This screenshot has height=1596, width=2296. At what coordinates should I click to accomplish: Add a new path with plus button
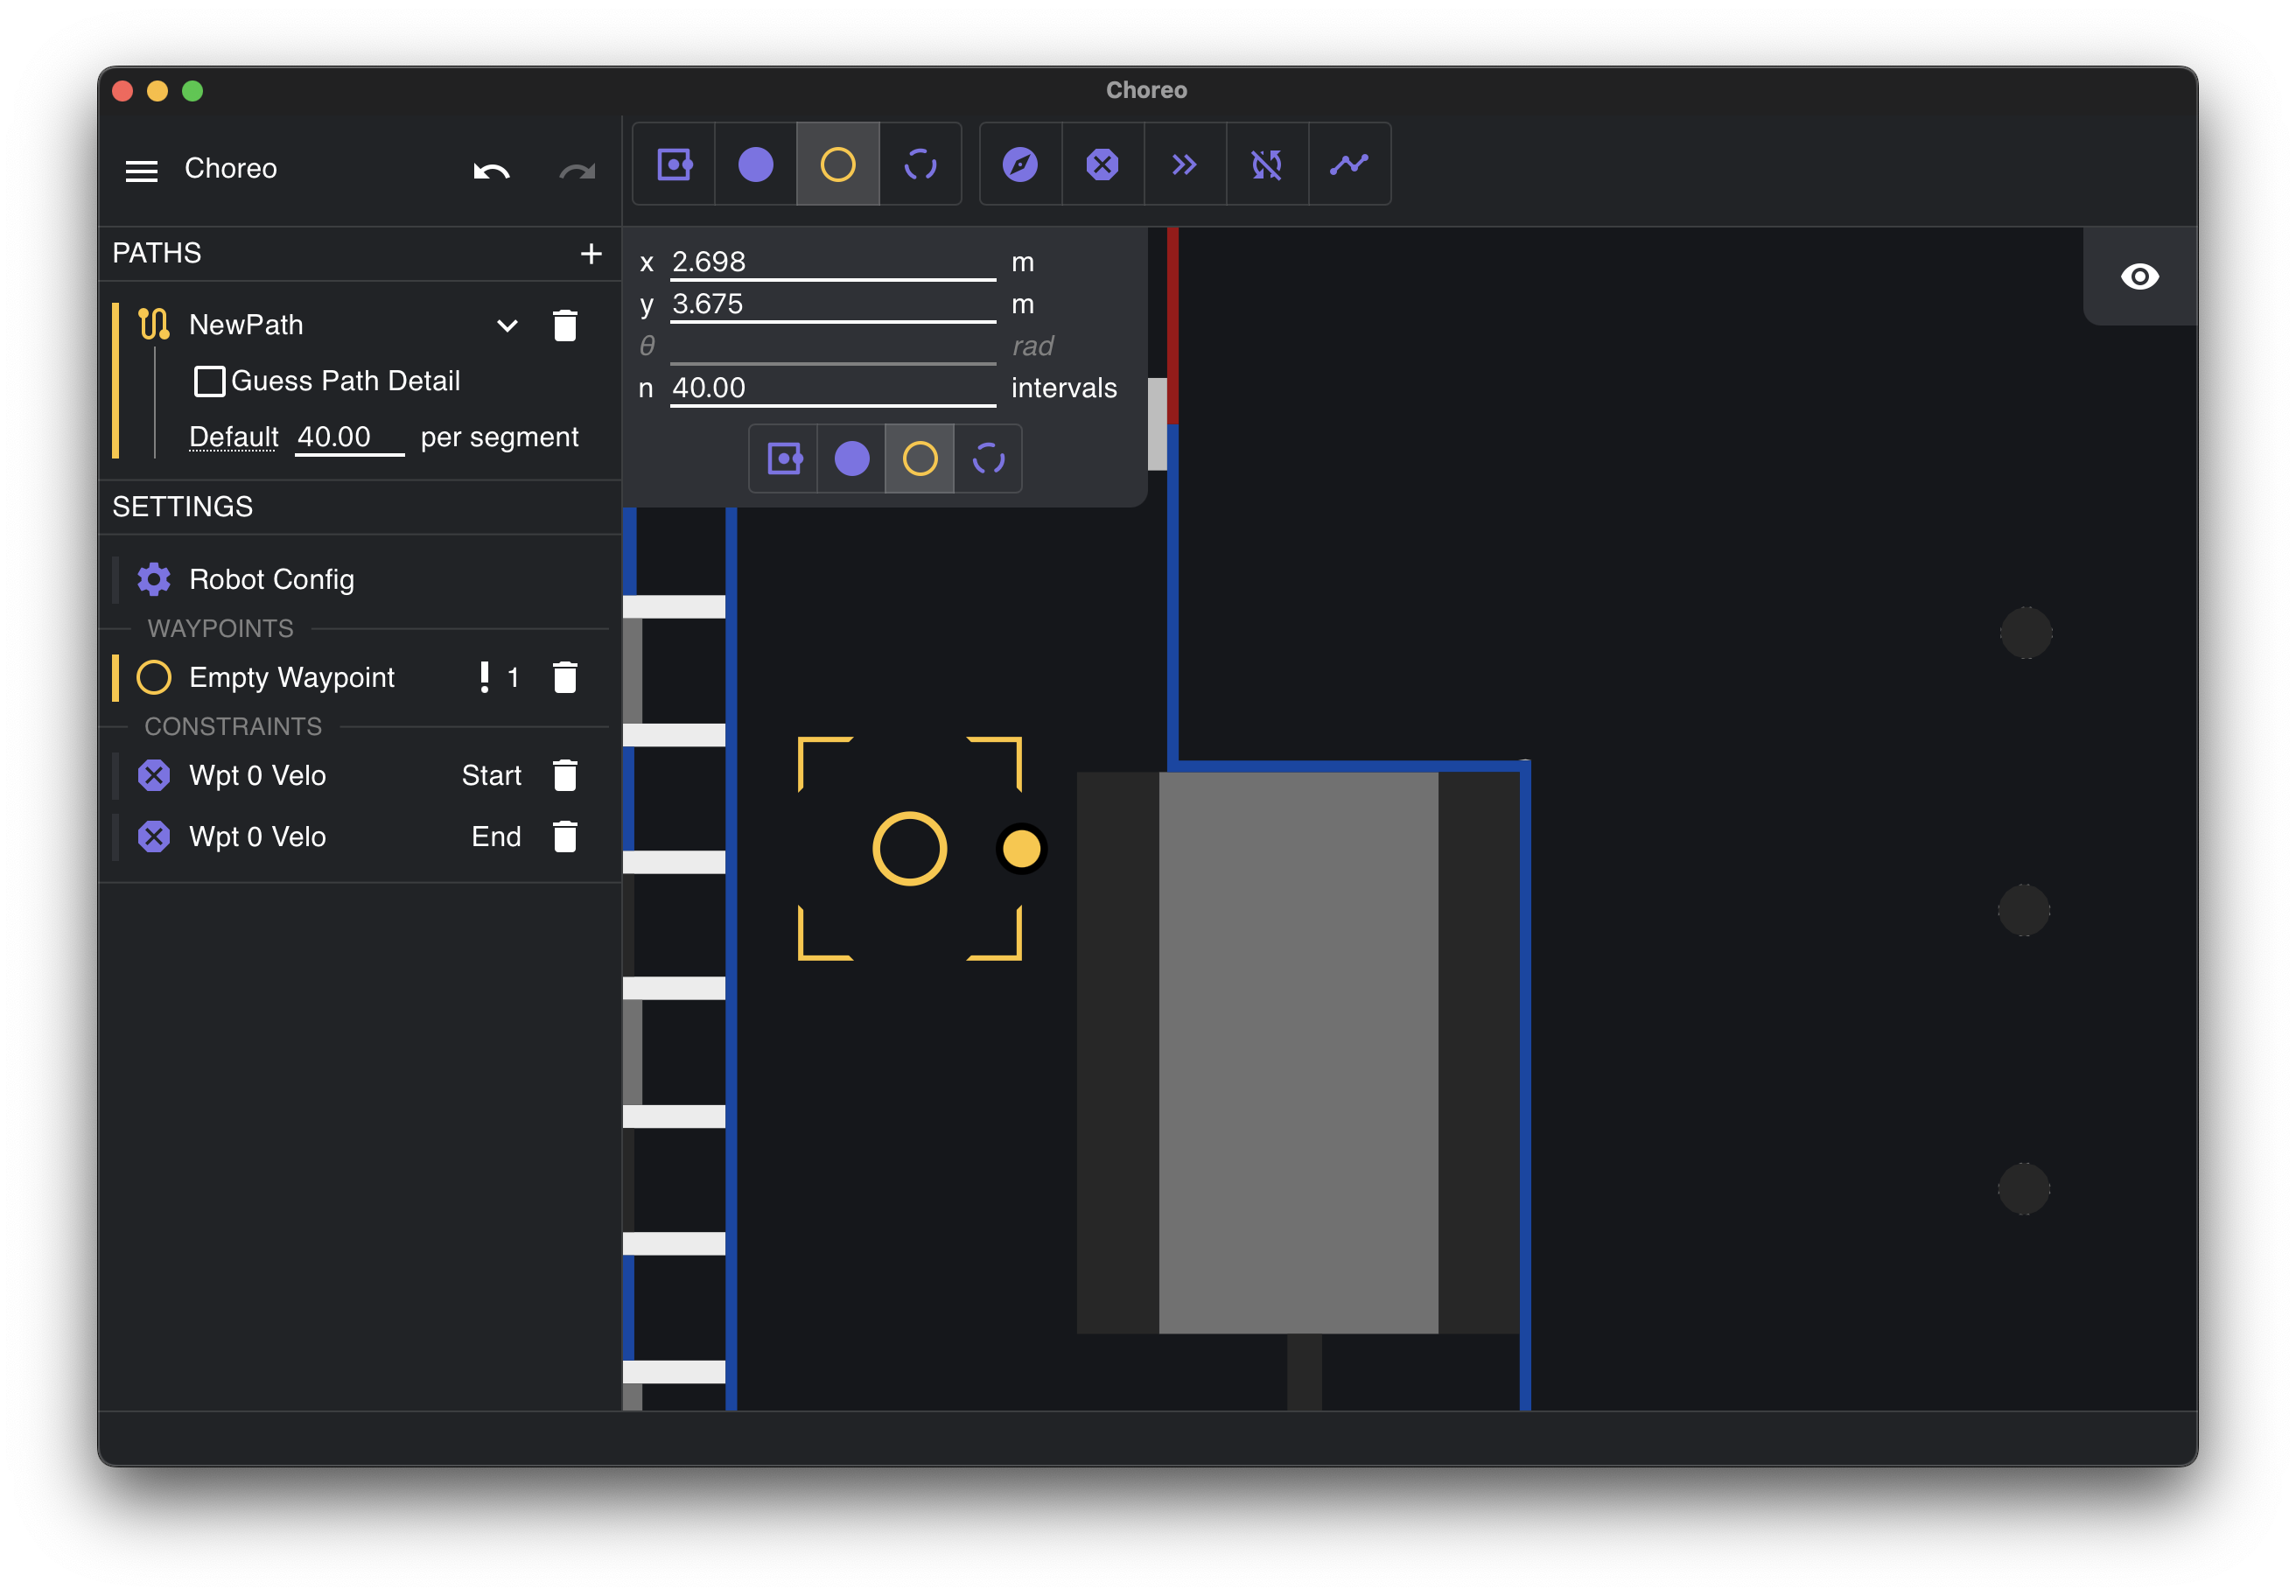click(x=591, y=253)
